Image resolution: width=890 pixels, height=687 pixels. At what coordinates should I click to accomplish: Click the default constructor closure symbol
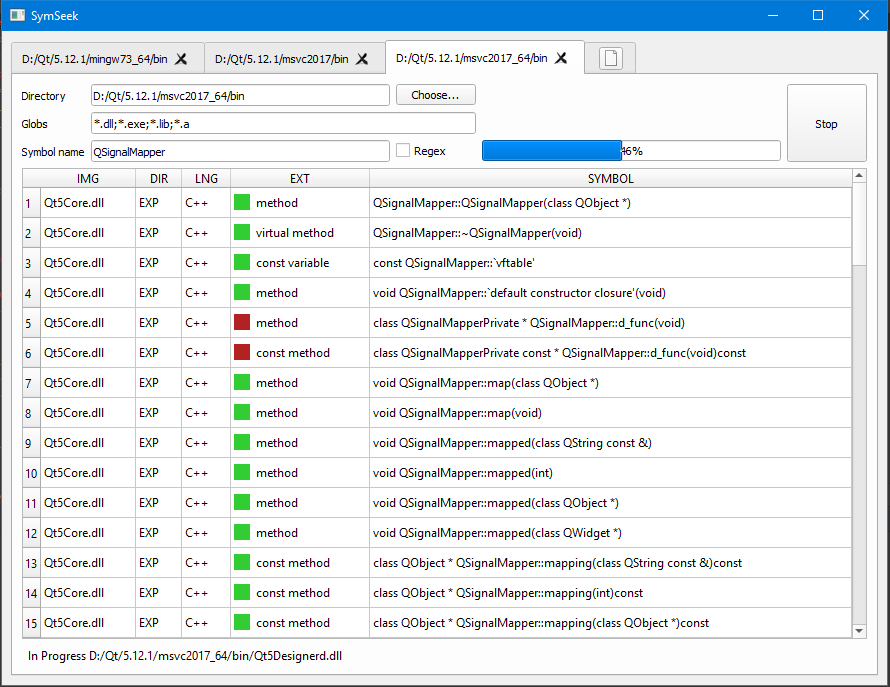point(519,293)
